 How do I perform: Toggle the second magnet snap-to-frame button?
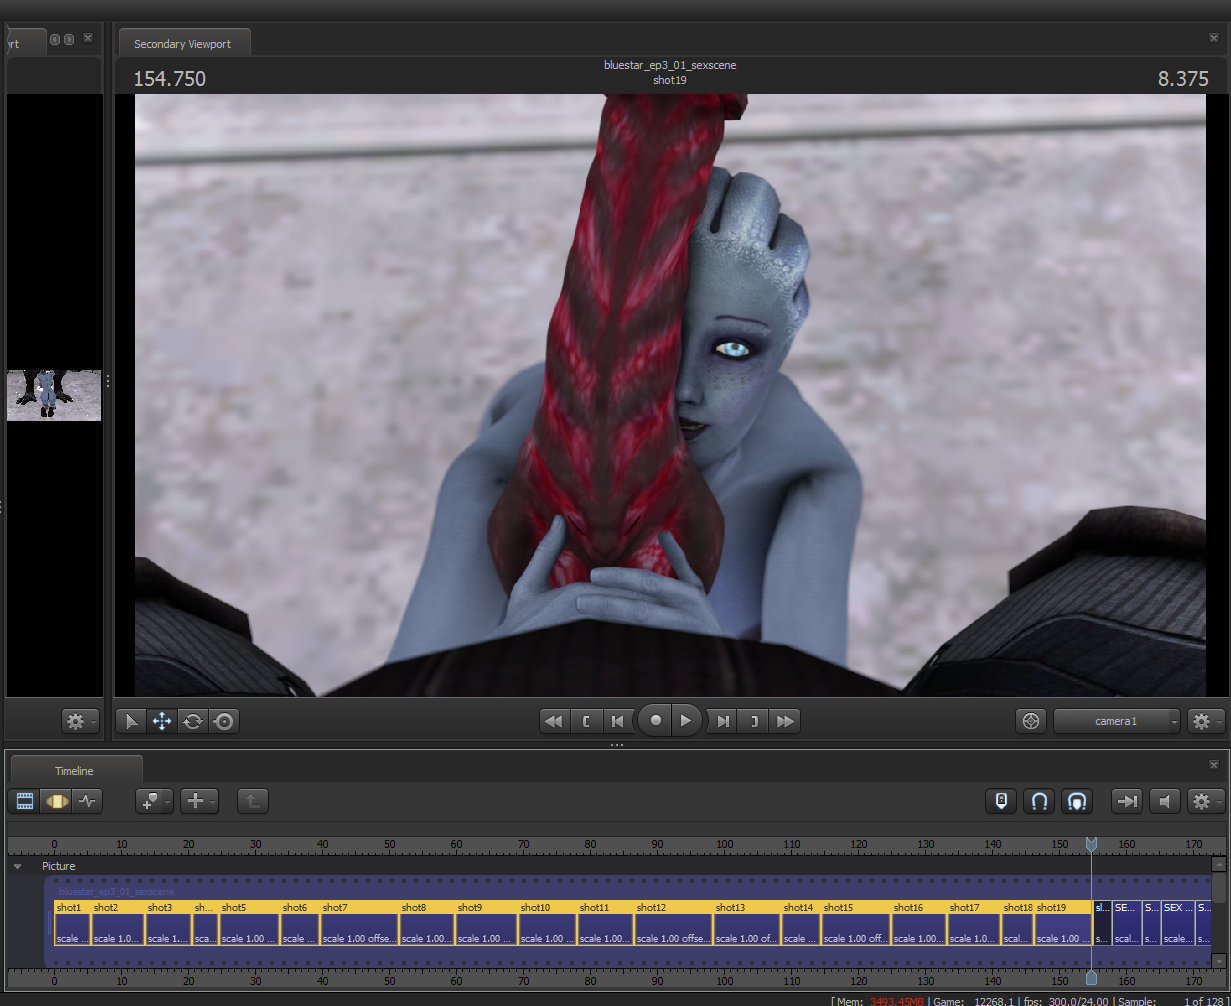pyautogui.click(x=1076, y=801)
